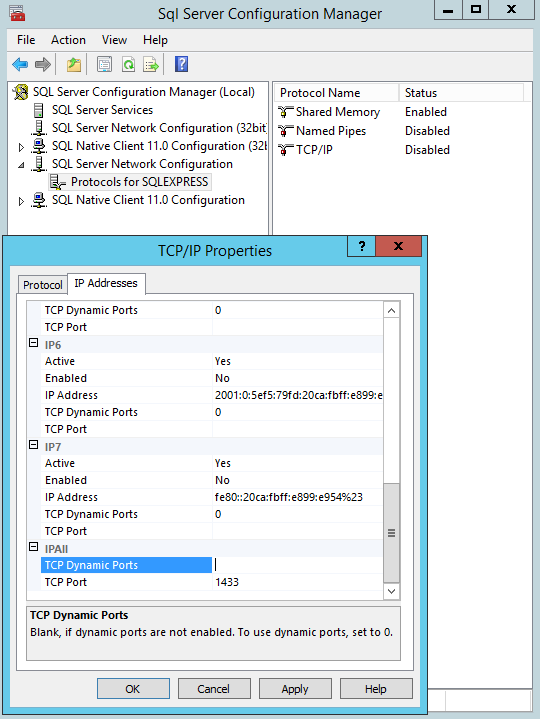Click the application icon in the title bar
The width and height of the screenshot is (540, 719).
point(17,13)
